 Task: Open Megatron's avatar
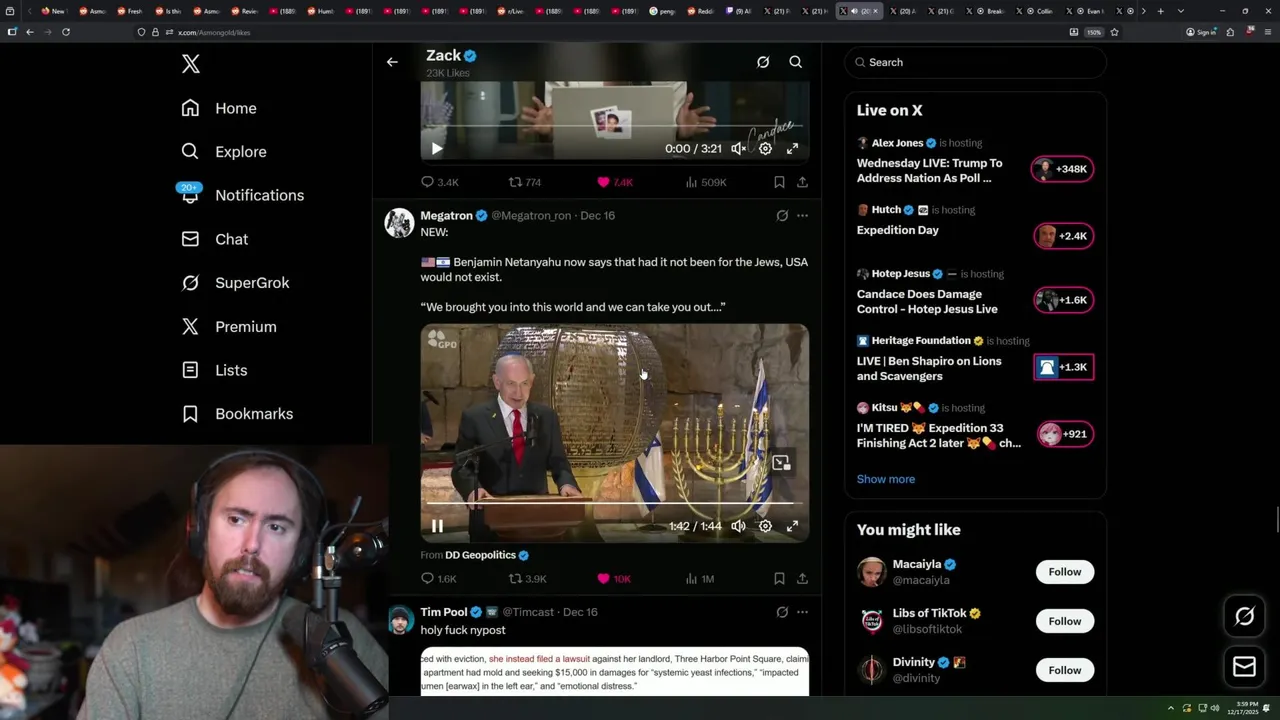coord(399,223)
